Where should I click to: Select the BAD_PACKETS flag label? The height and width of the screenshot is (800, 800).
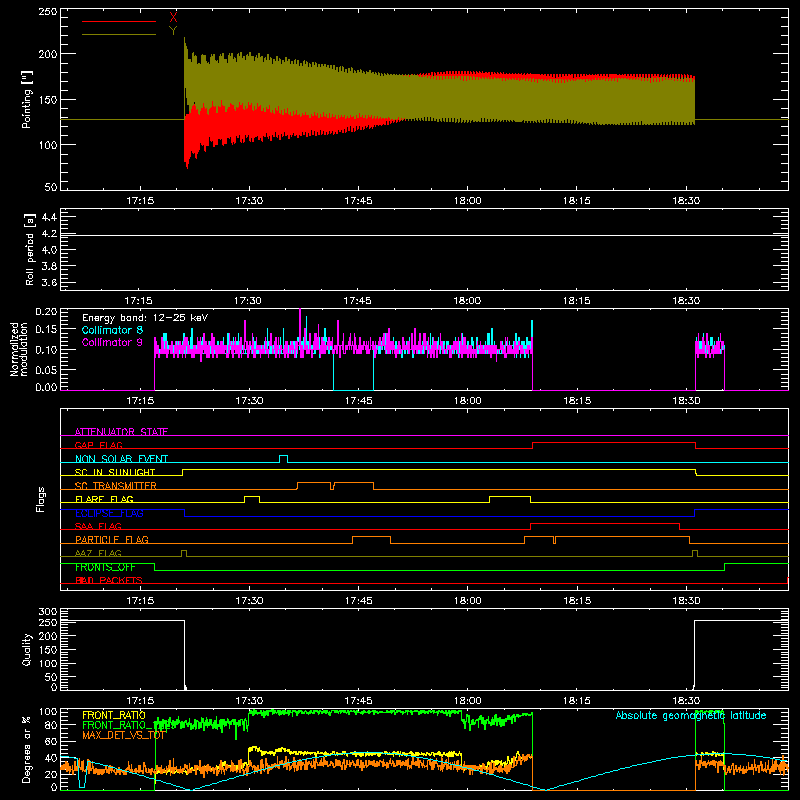(109, 580)
